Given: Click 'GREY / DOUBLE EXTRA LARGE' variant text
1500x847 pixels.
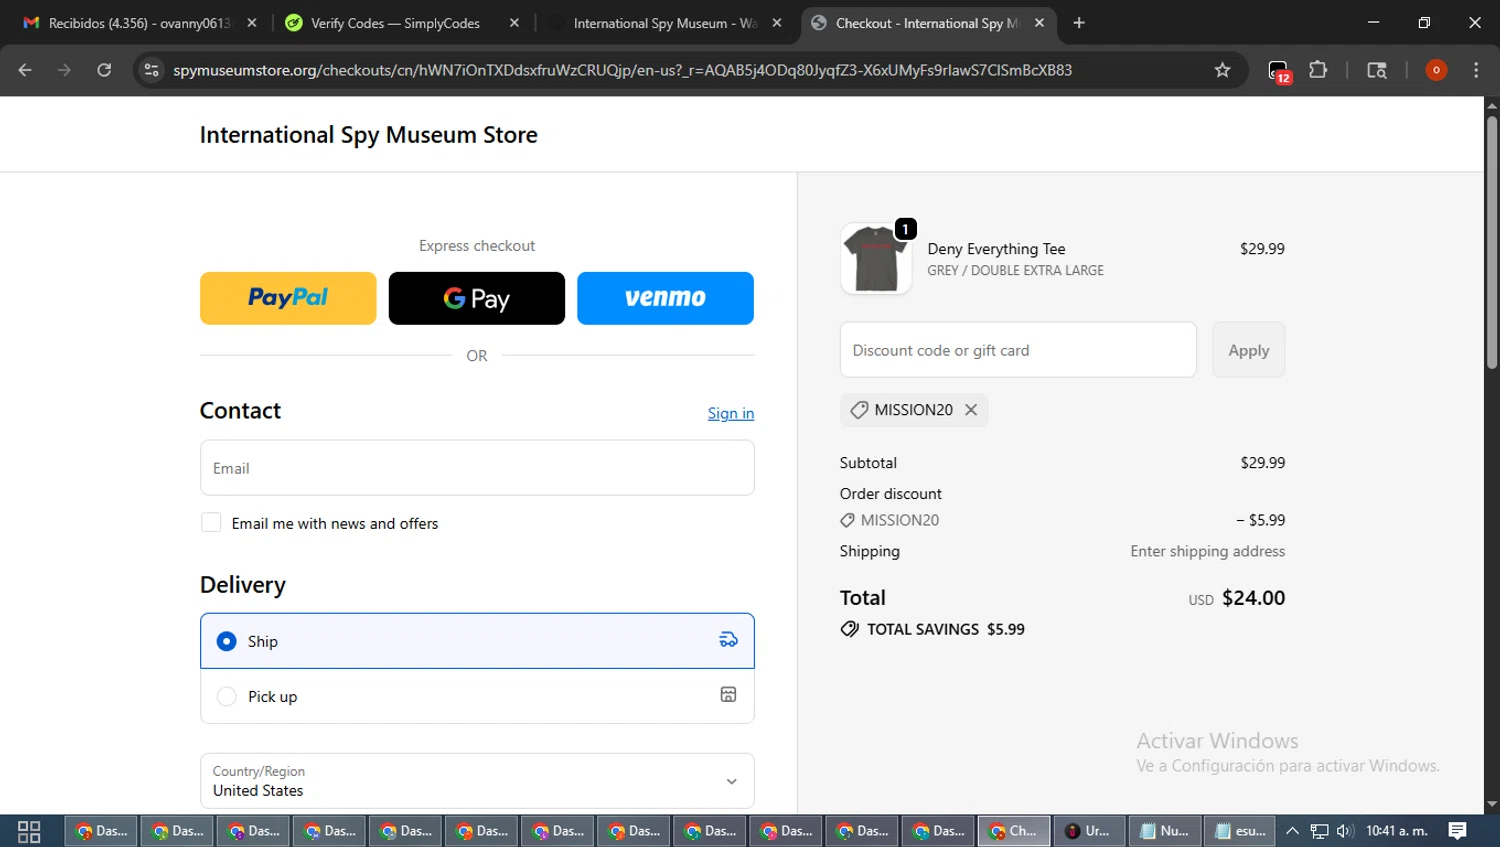Looking at the screenshot, I should pyautogui.click(x=1015, y=271).
